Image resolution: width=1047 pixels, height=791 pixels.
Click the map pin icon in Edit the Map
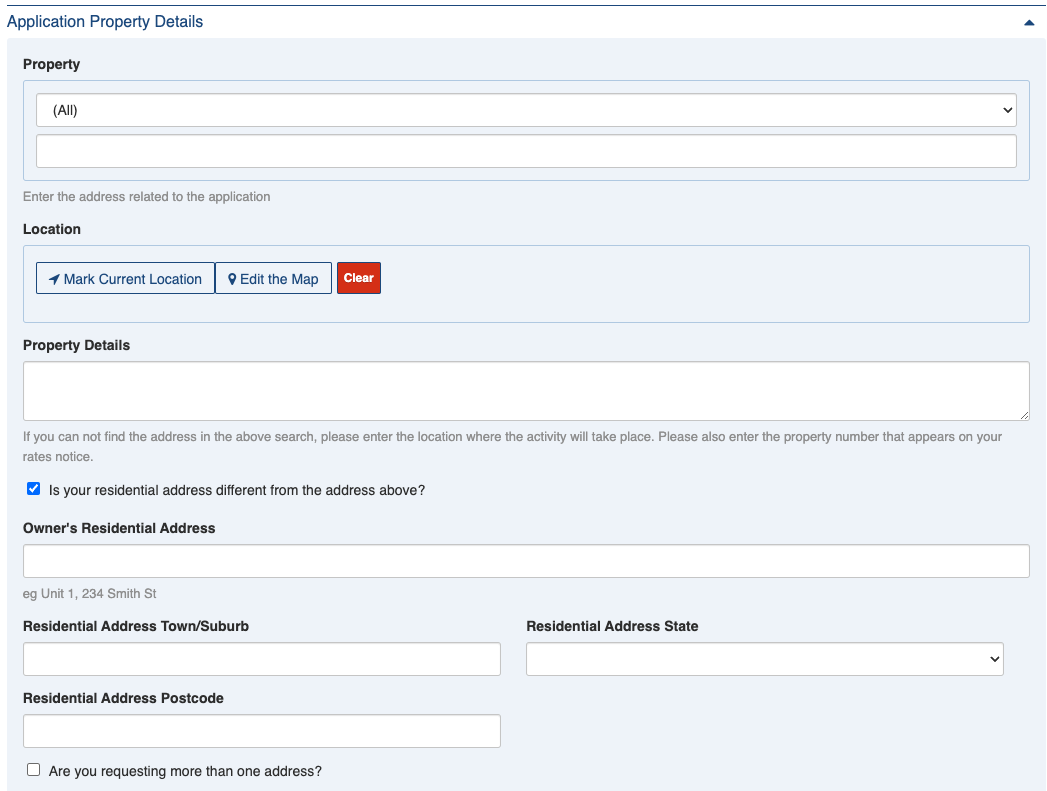[x=232, y=279]
